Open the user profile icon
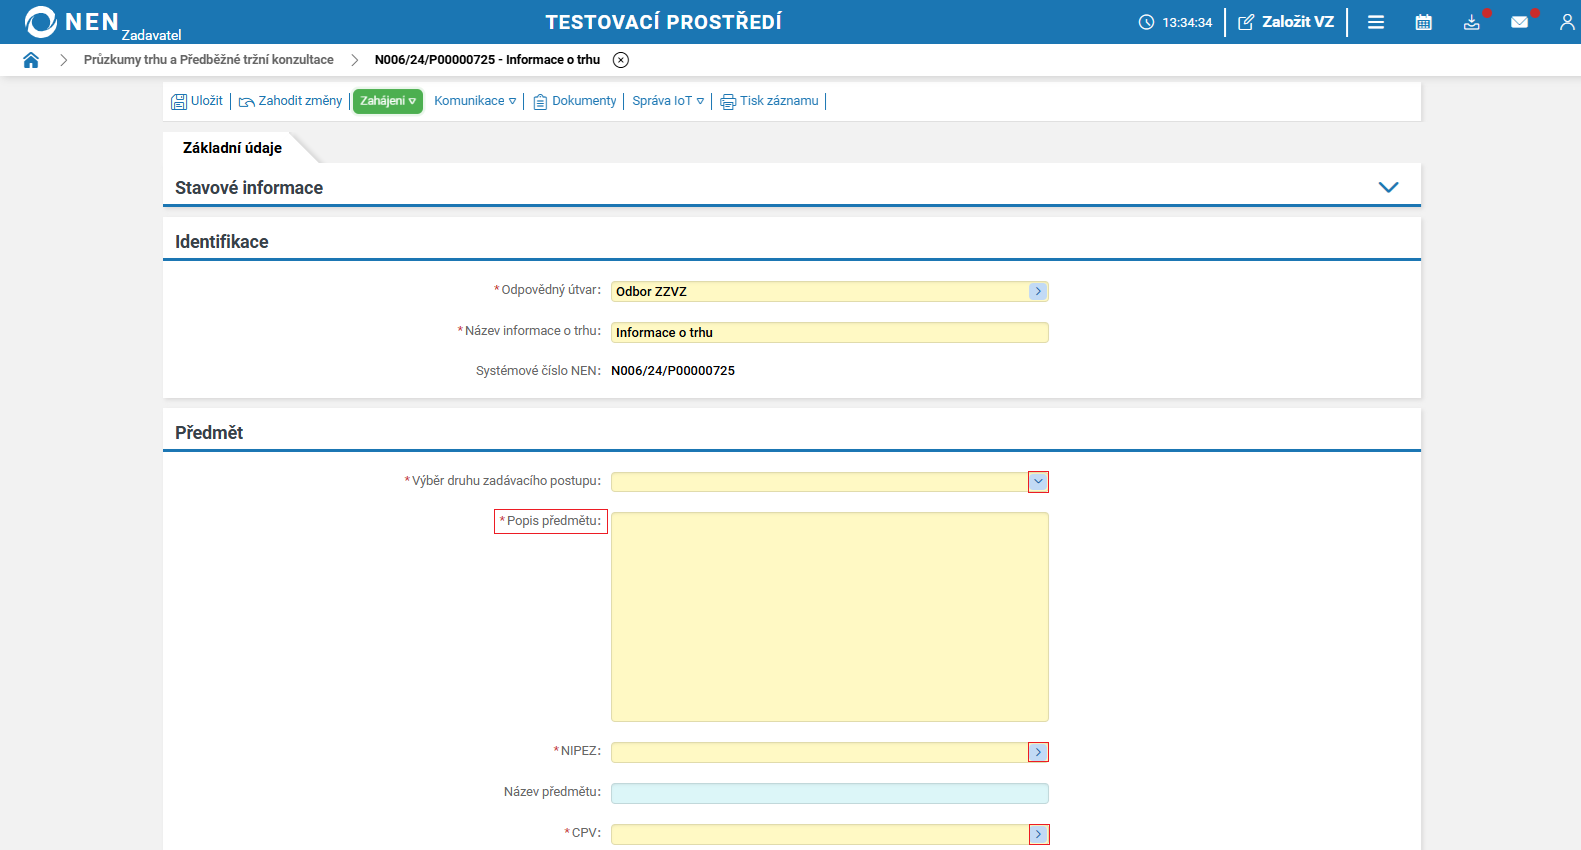Viewport: 1581px width, 850px height. (1566, 22)
